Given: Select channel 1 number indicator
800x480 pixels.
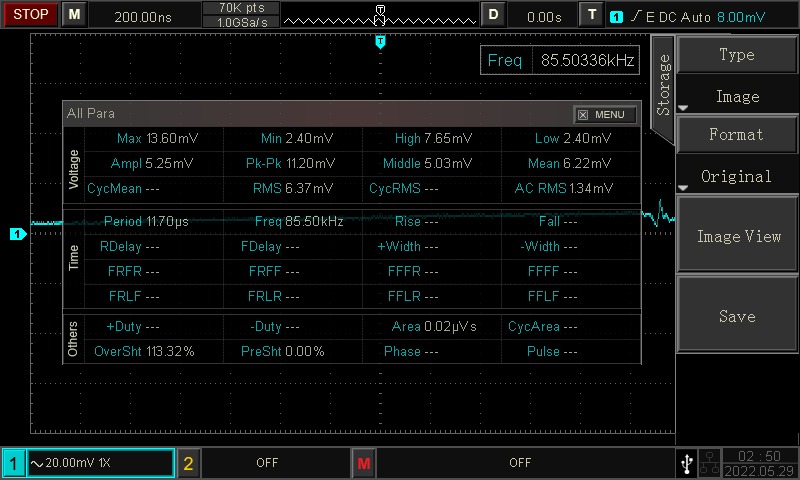Looking at the screenshot, I should [13, 463].
